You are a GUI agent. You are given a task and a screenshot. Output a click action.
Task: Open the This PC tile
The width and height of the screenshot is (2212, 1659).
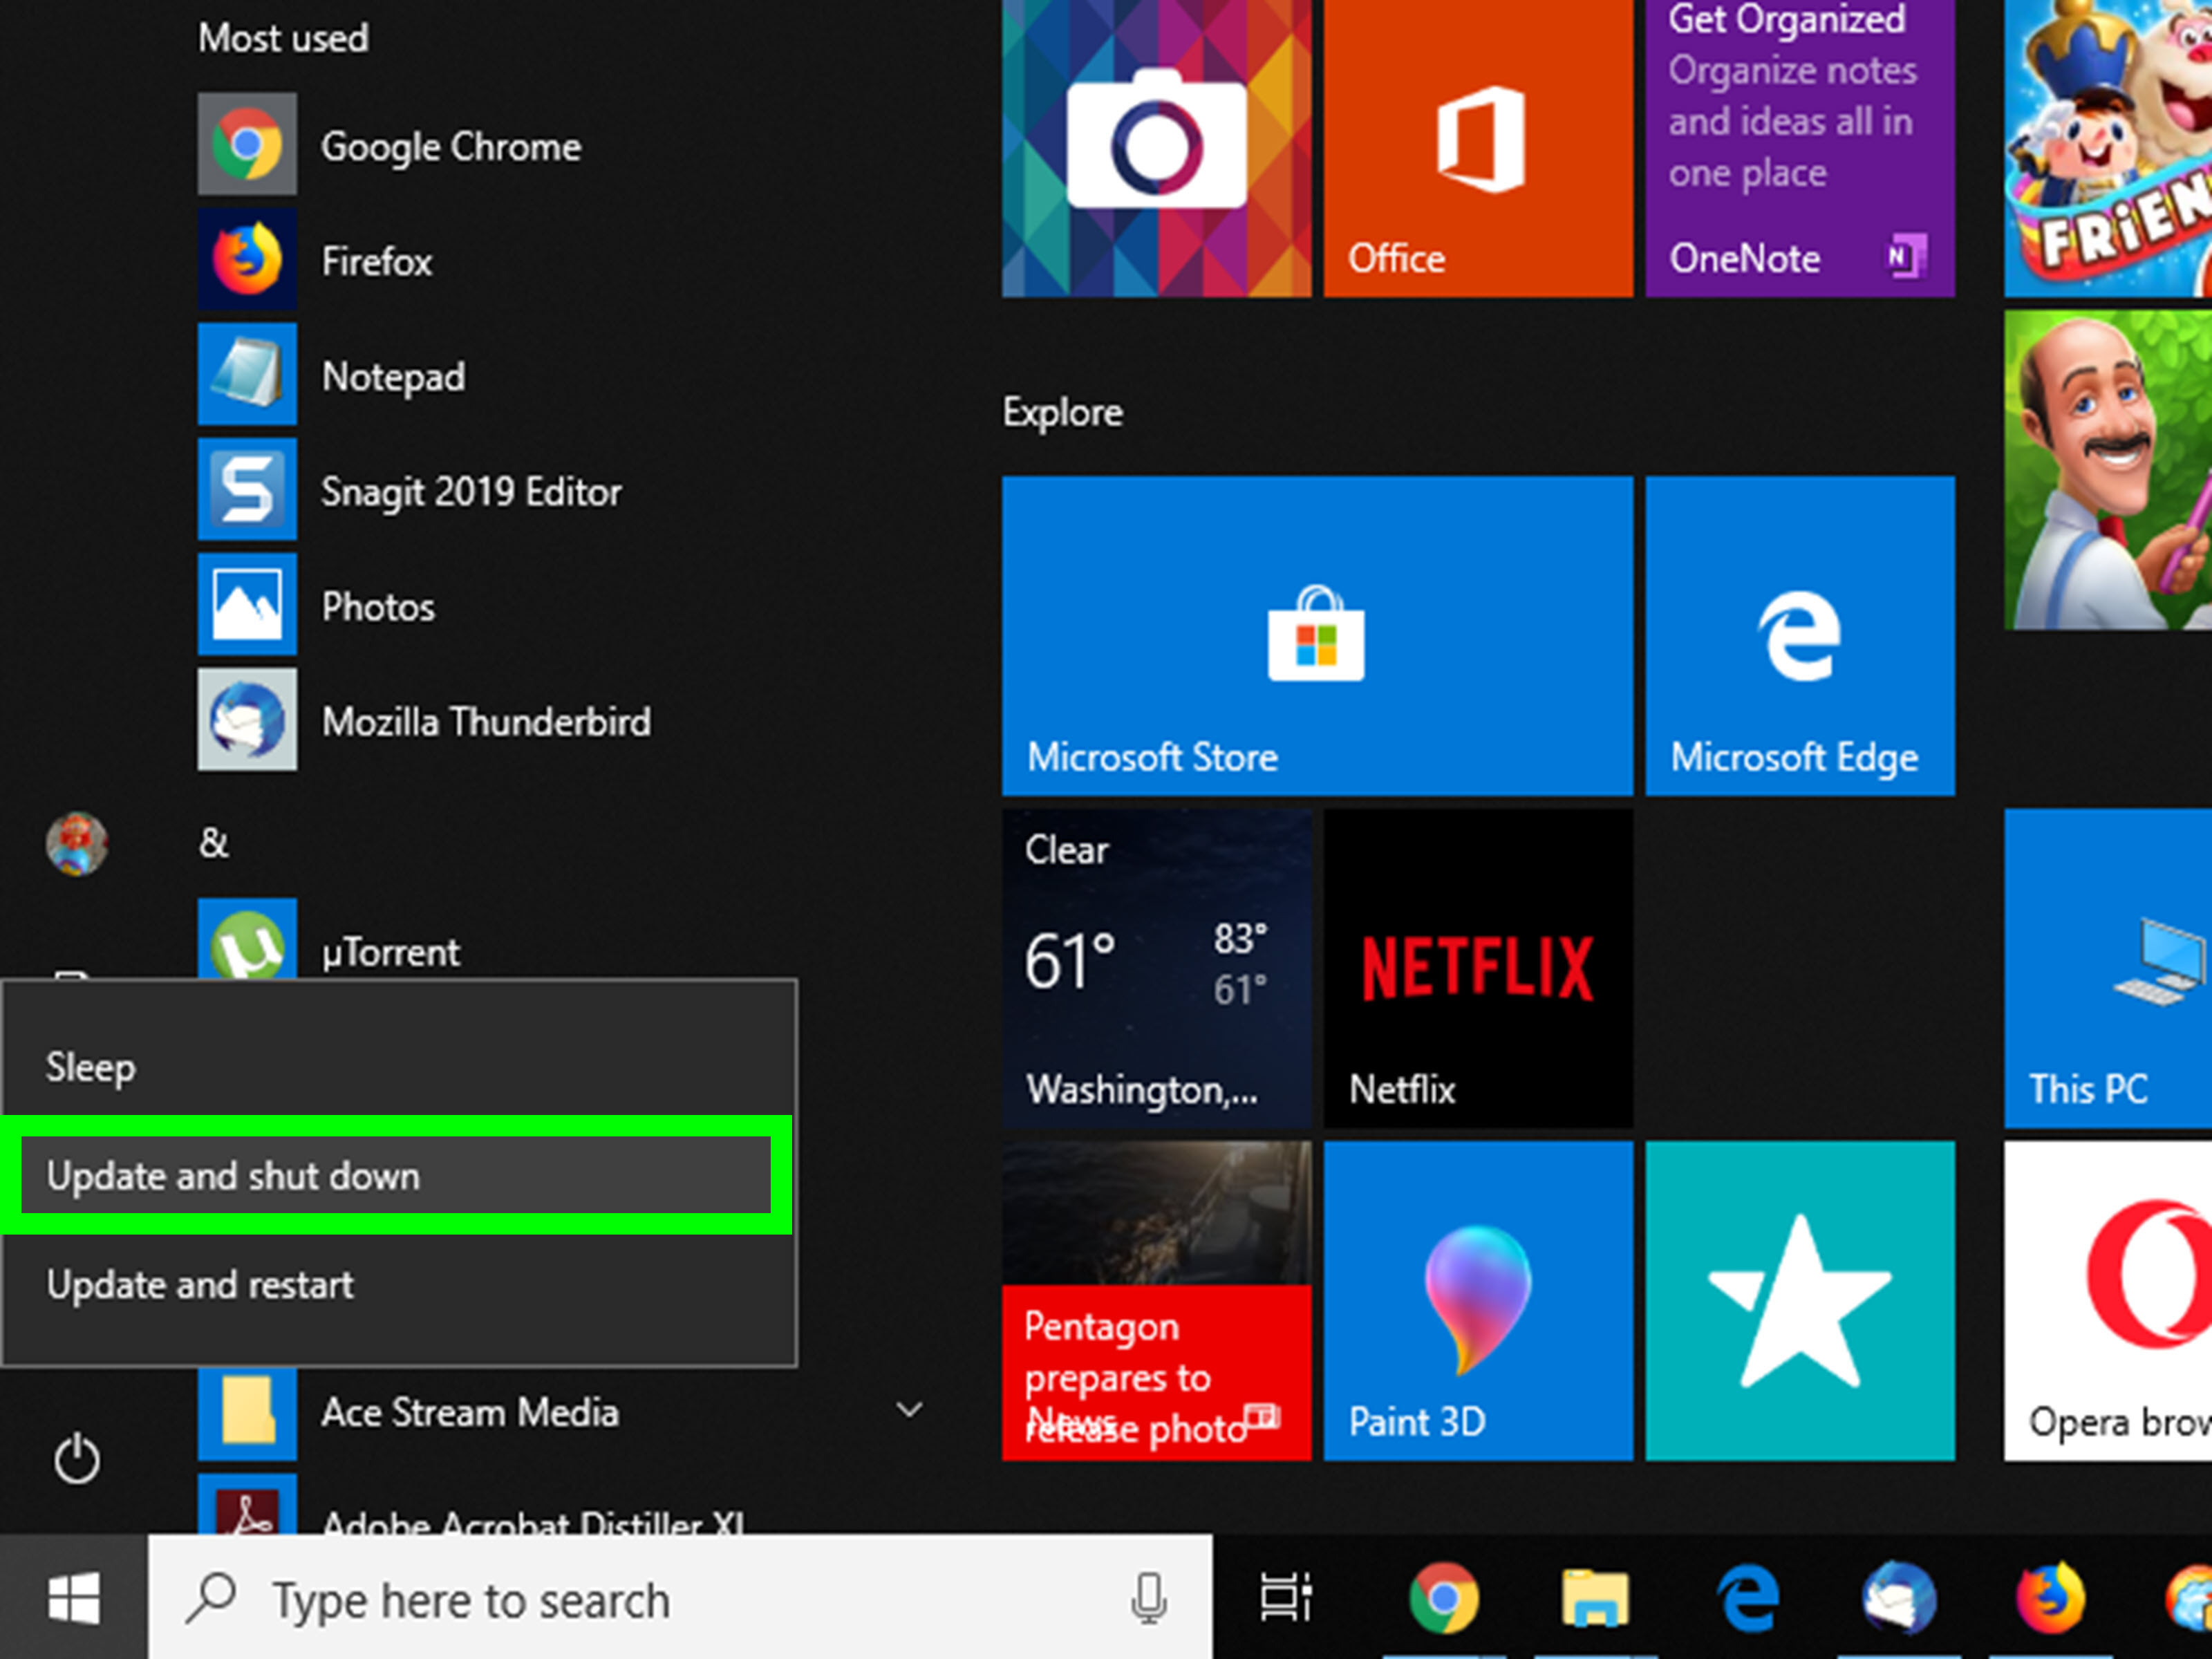pyautogui.click(x=2108, y=968)
